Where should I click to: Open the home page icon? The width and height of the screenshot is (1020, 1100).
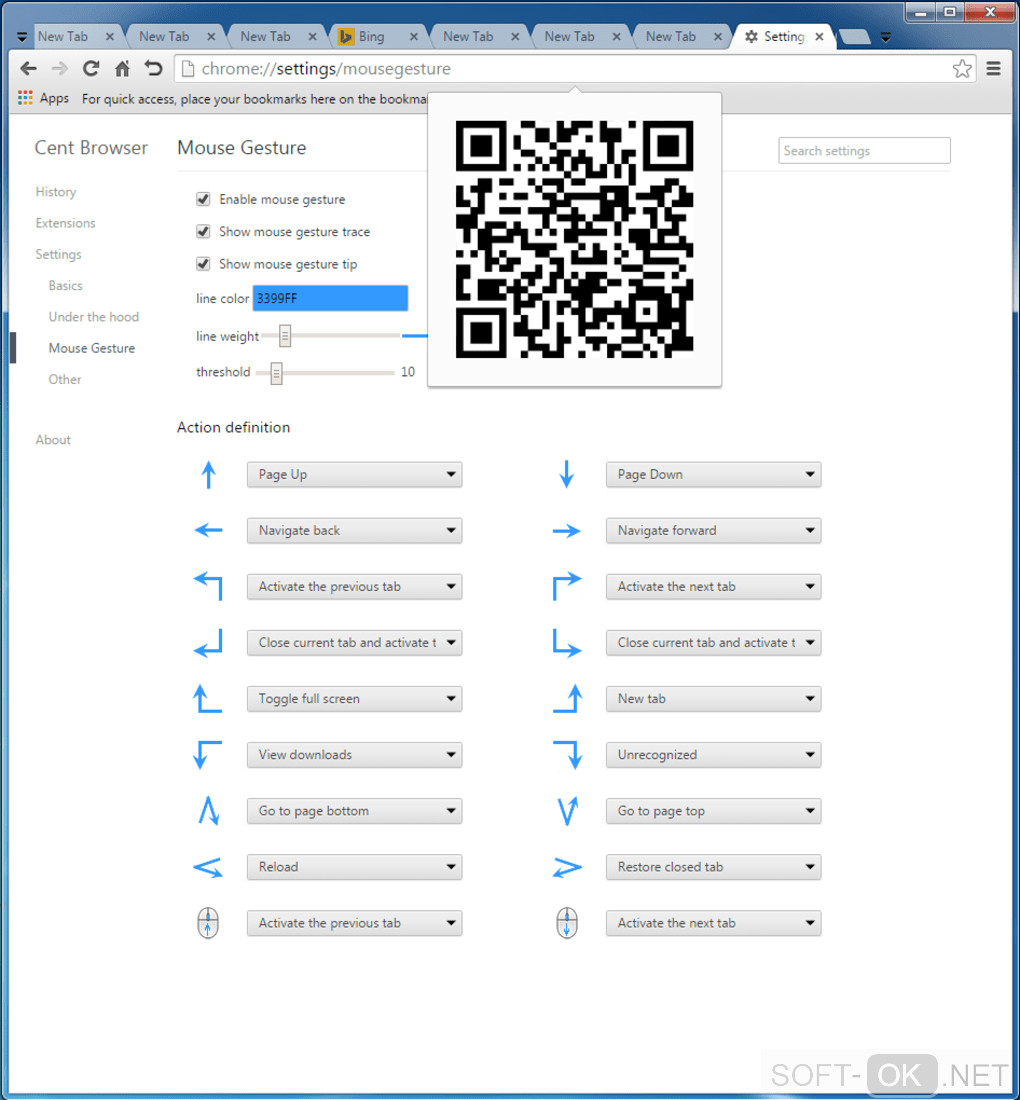[x=122, y=69]
